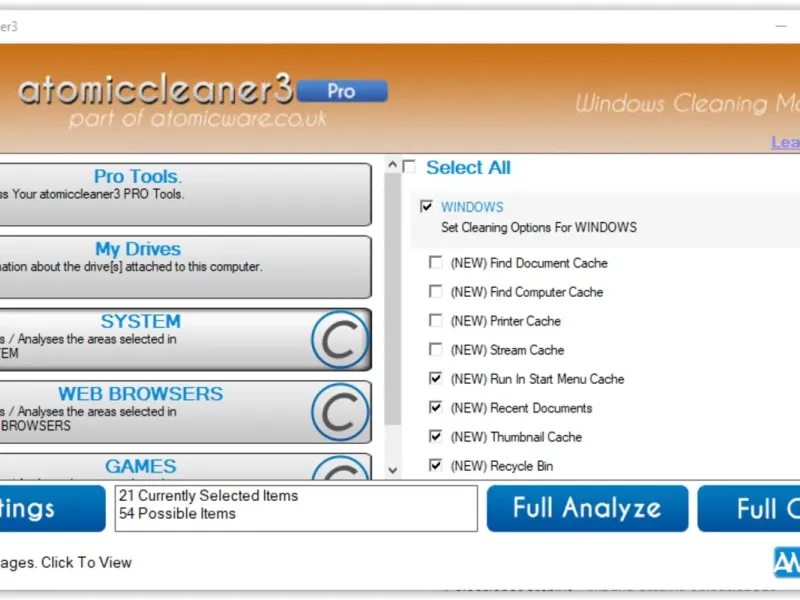Uncheck the Thumbnail Cache option
The image size is (800, 600).
[435, 437]
